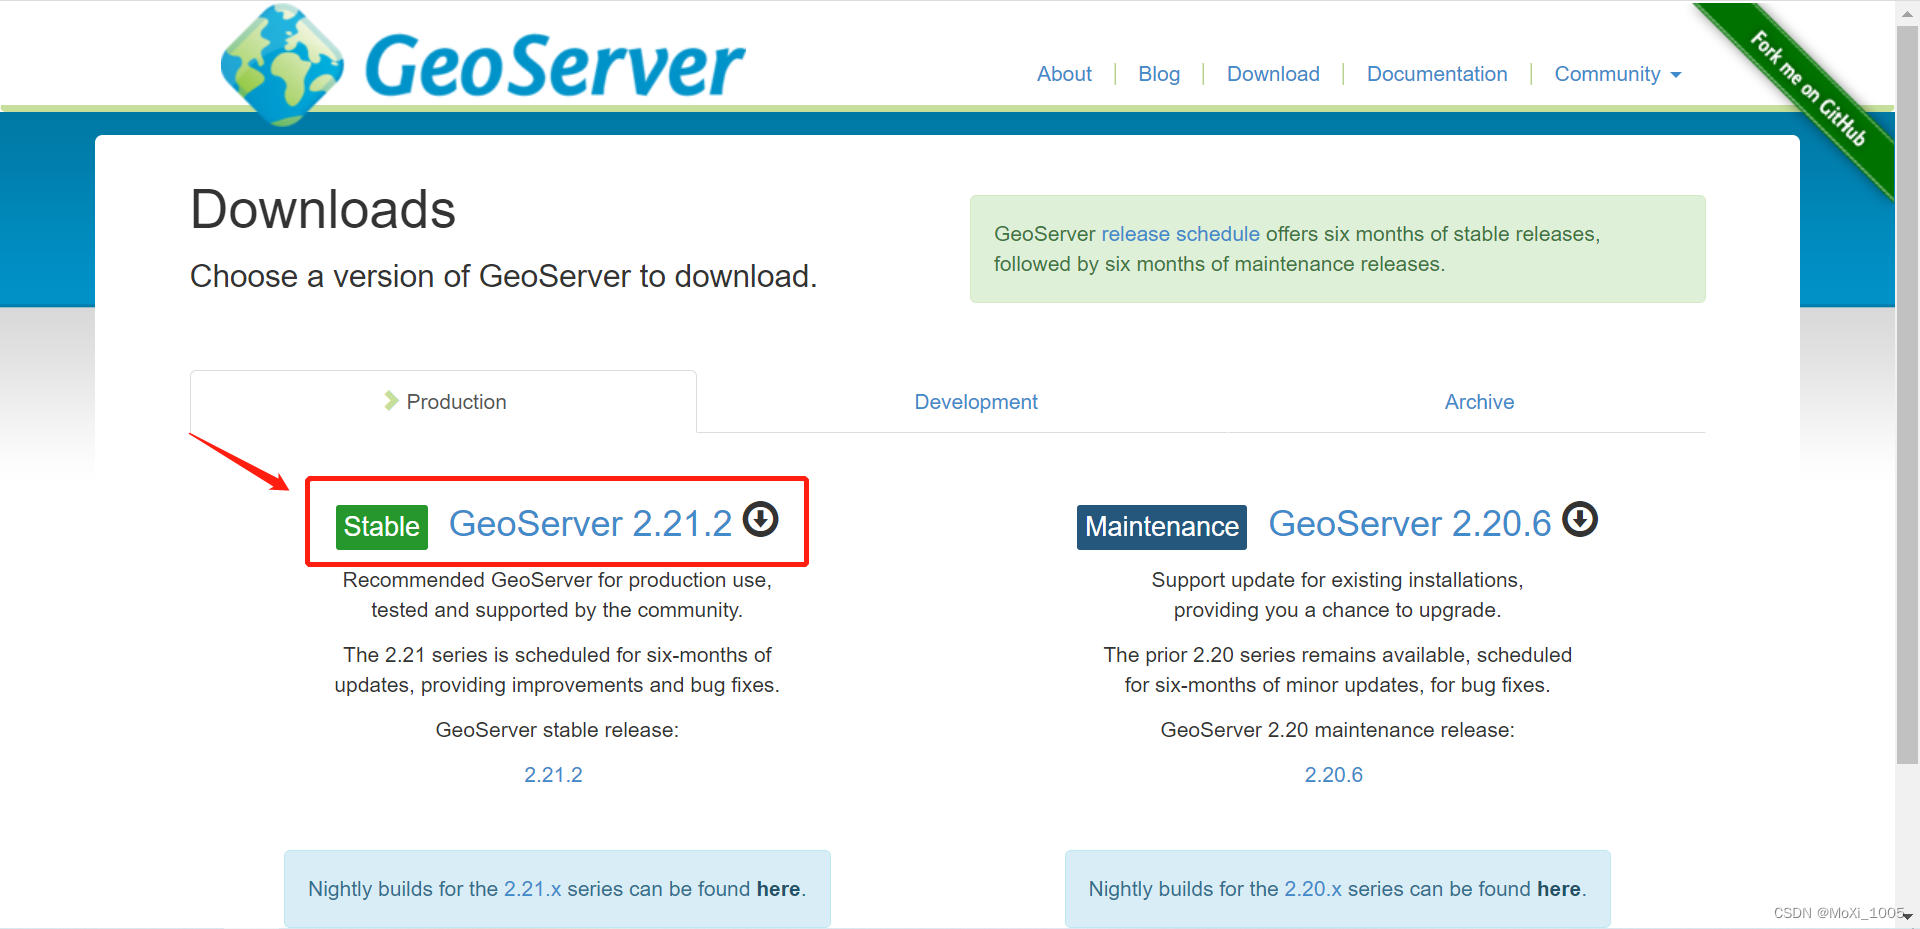The height and width of the screenshot is (929, 1920).
Task: Click 'GeoServer stable release:' text
Action: tap(557, 730)
